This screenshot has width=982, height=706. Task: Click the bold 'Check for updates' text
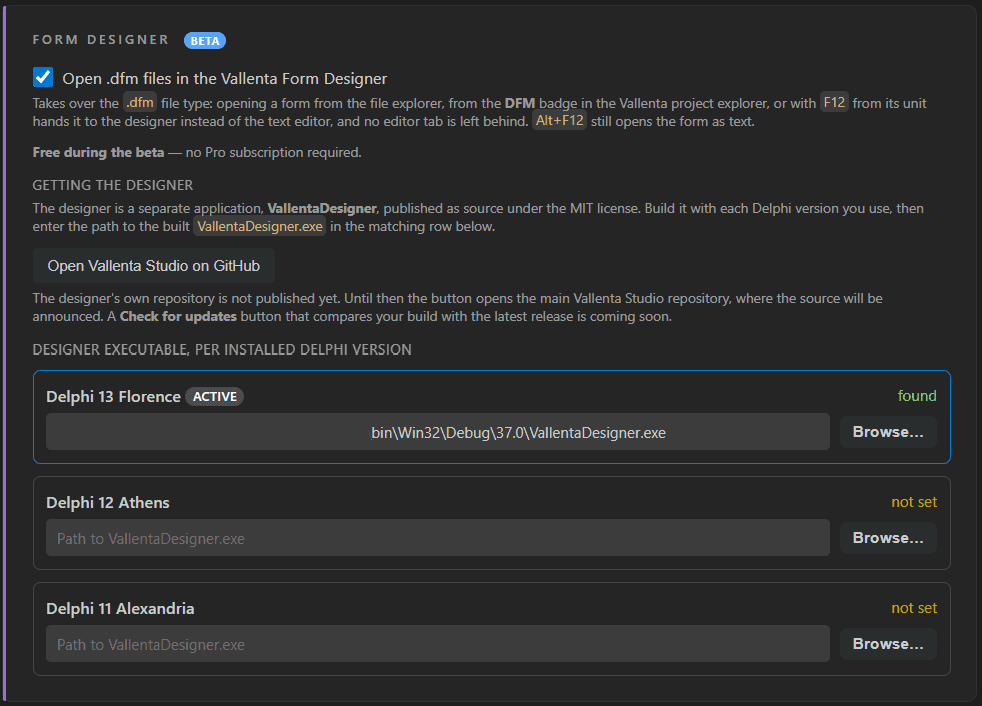[178, 316]
